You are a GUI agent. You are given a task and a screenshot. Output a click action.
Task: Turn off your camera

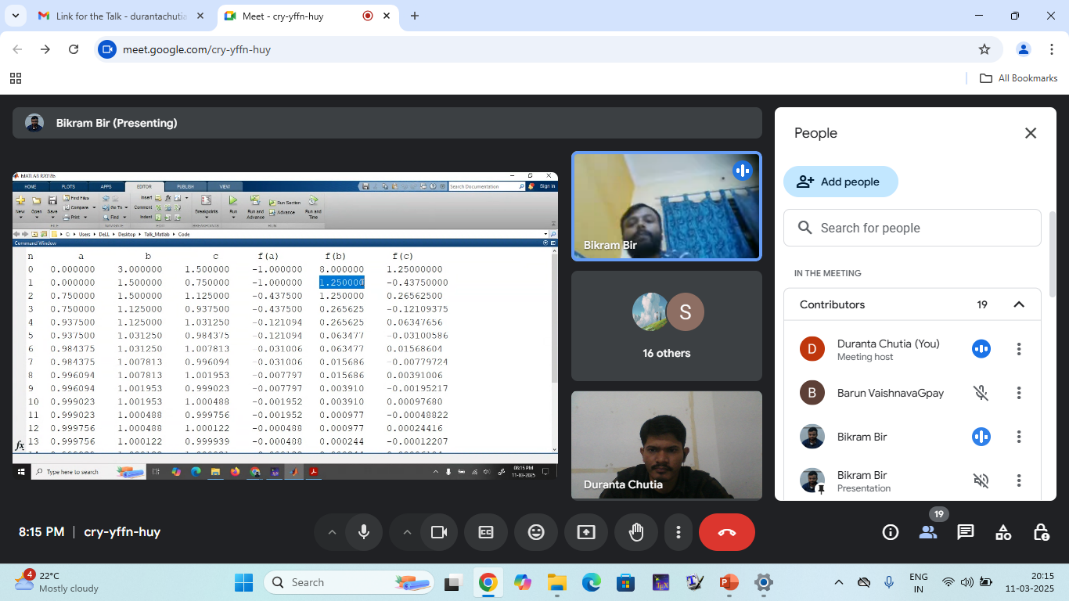[438, 532]
